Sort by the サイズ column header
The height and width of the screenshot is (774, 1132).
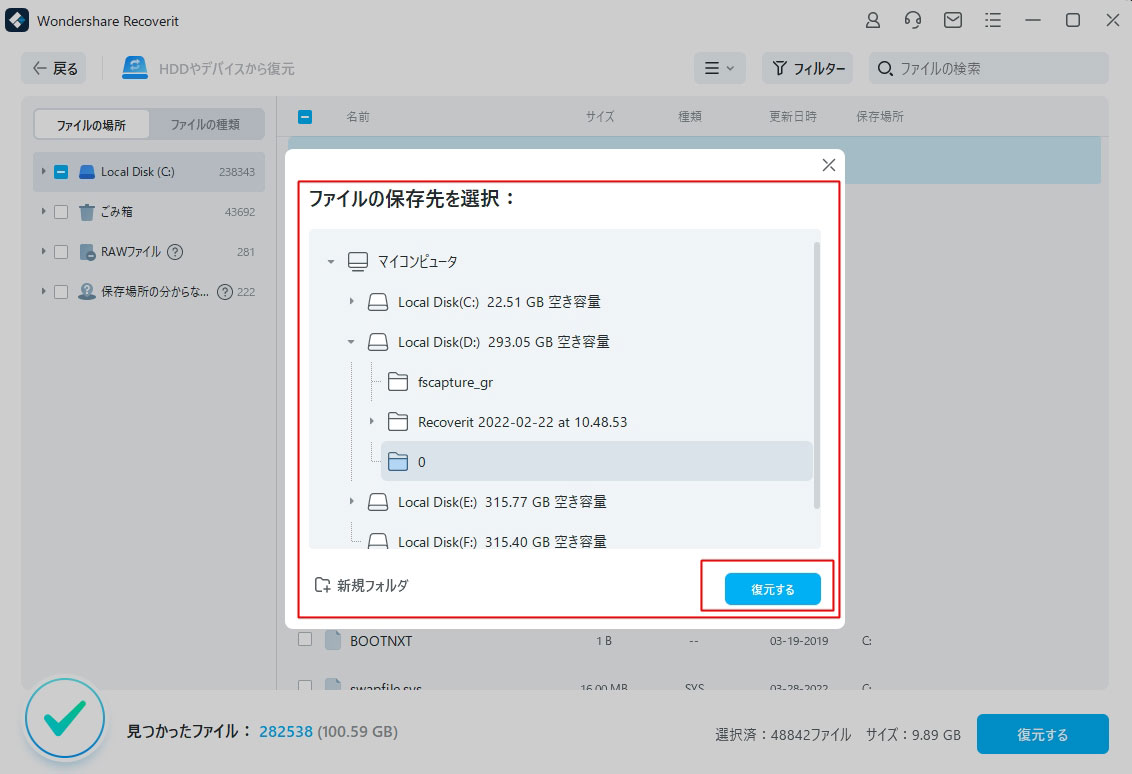tap(600, 116)
